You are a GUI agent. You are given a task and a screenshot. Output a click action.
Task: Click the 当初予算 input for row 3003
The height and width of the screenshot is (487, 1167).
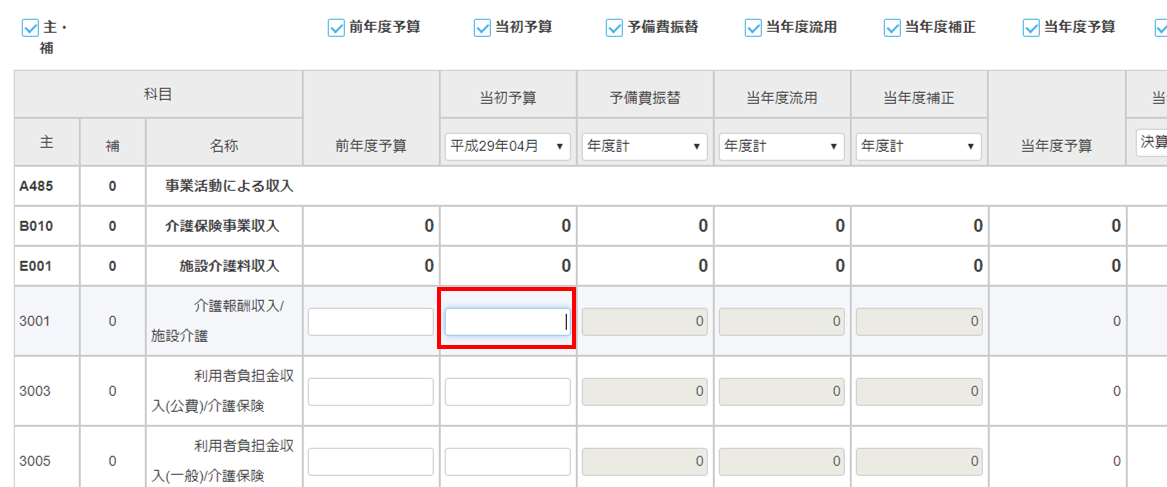tap(508, 392)
